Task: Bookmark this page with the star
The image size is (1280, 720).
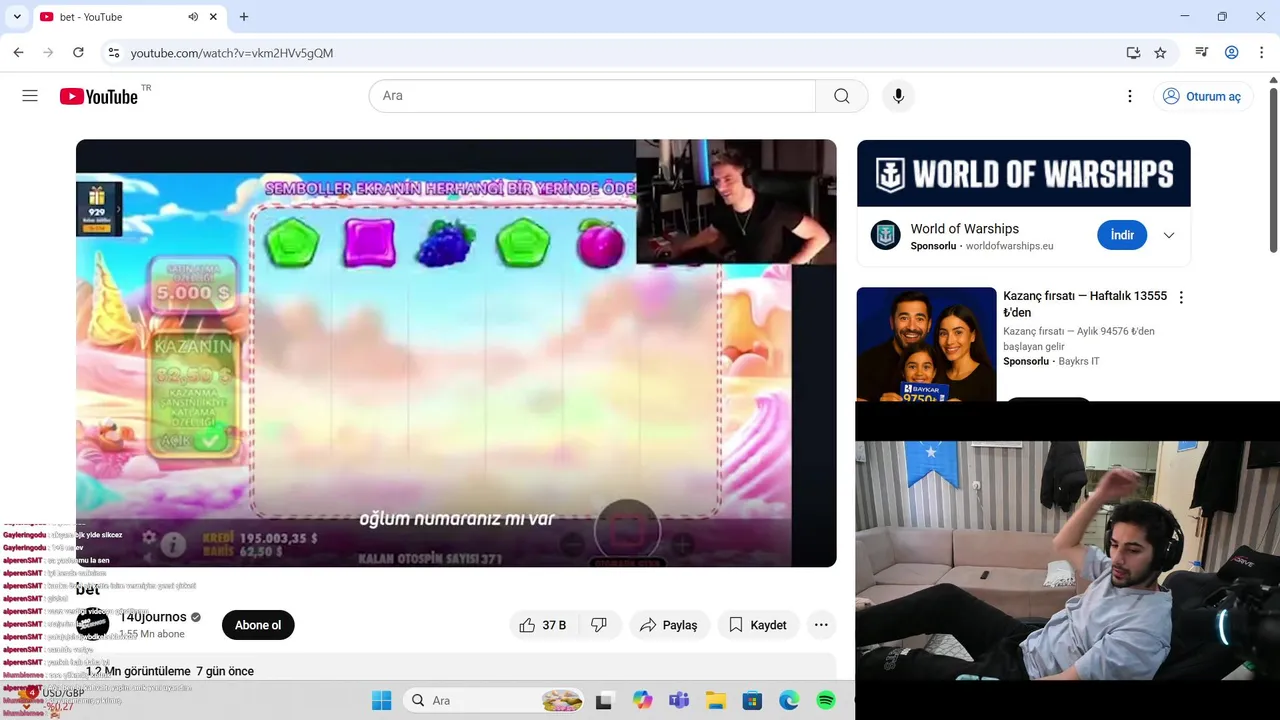Action: coord(1160,53)
